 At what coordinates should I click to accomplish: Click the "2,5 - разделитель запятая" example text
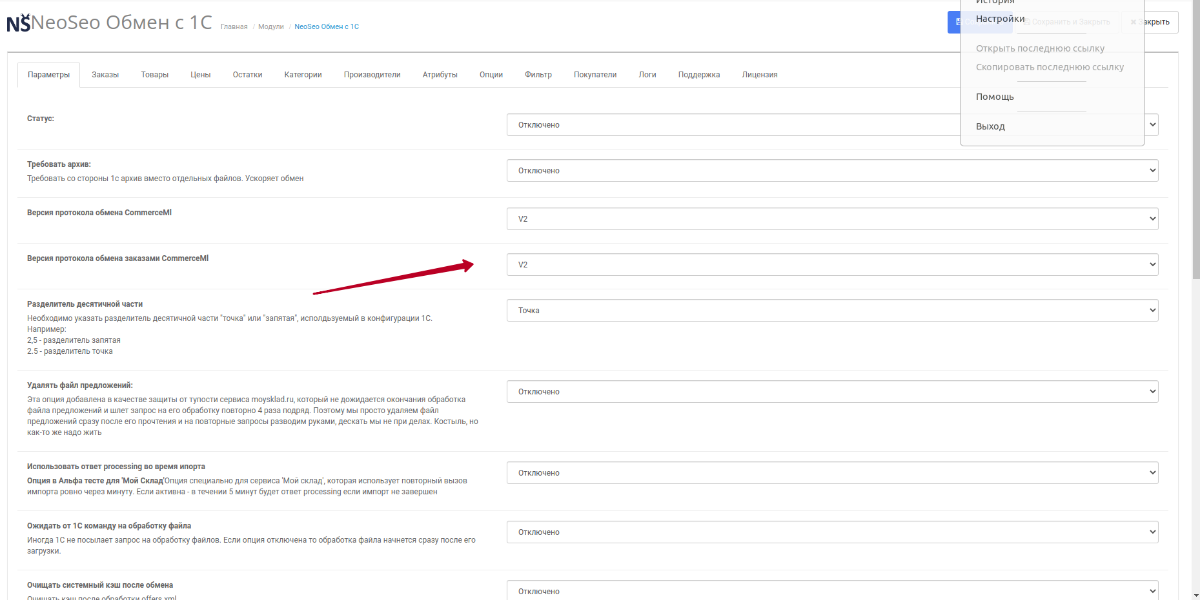click(x=74, y=340)
